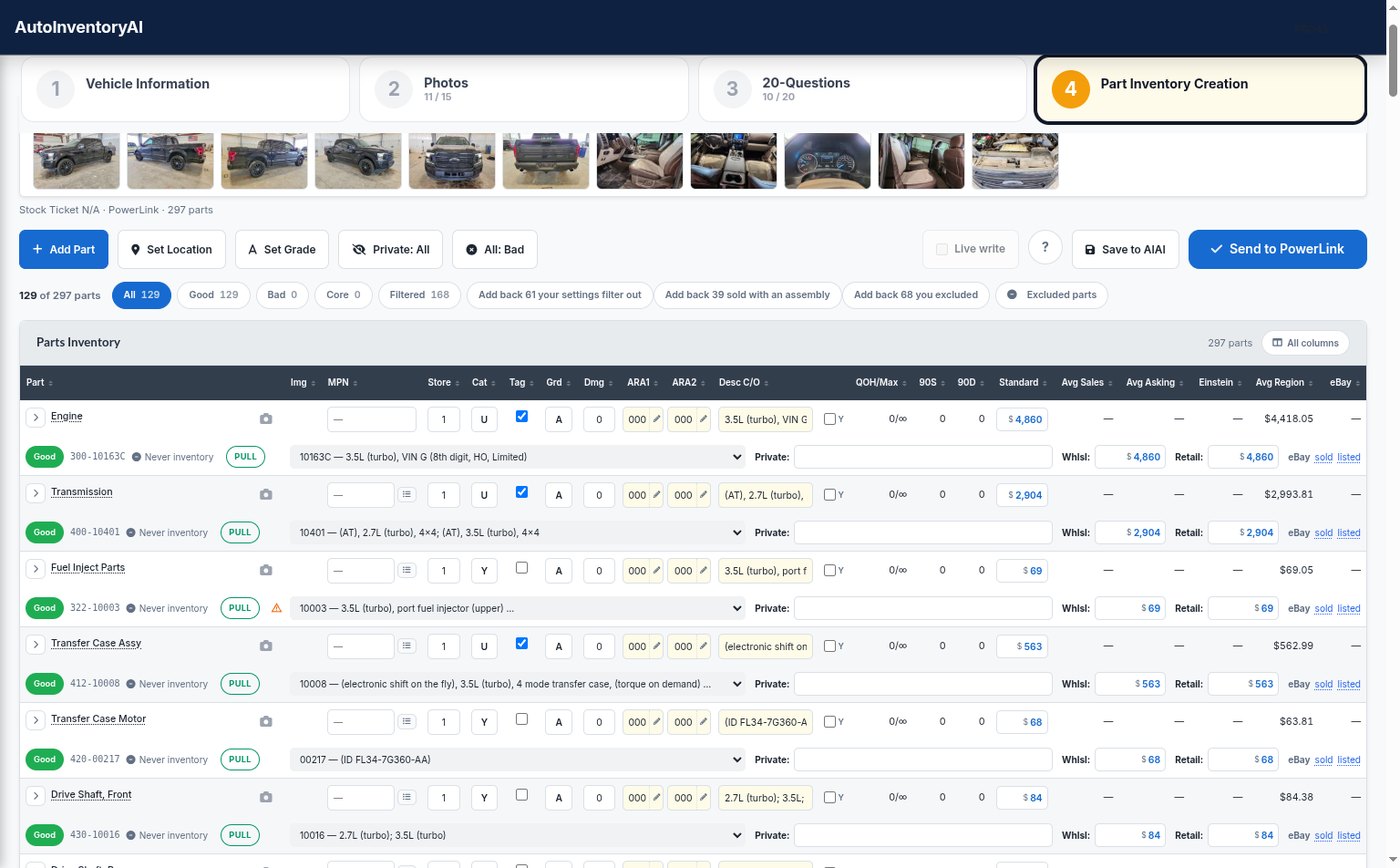Toggle the Live write checkbox
This screenshot has height=868, width=1400.
[942, 249]
